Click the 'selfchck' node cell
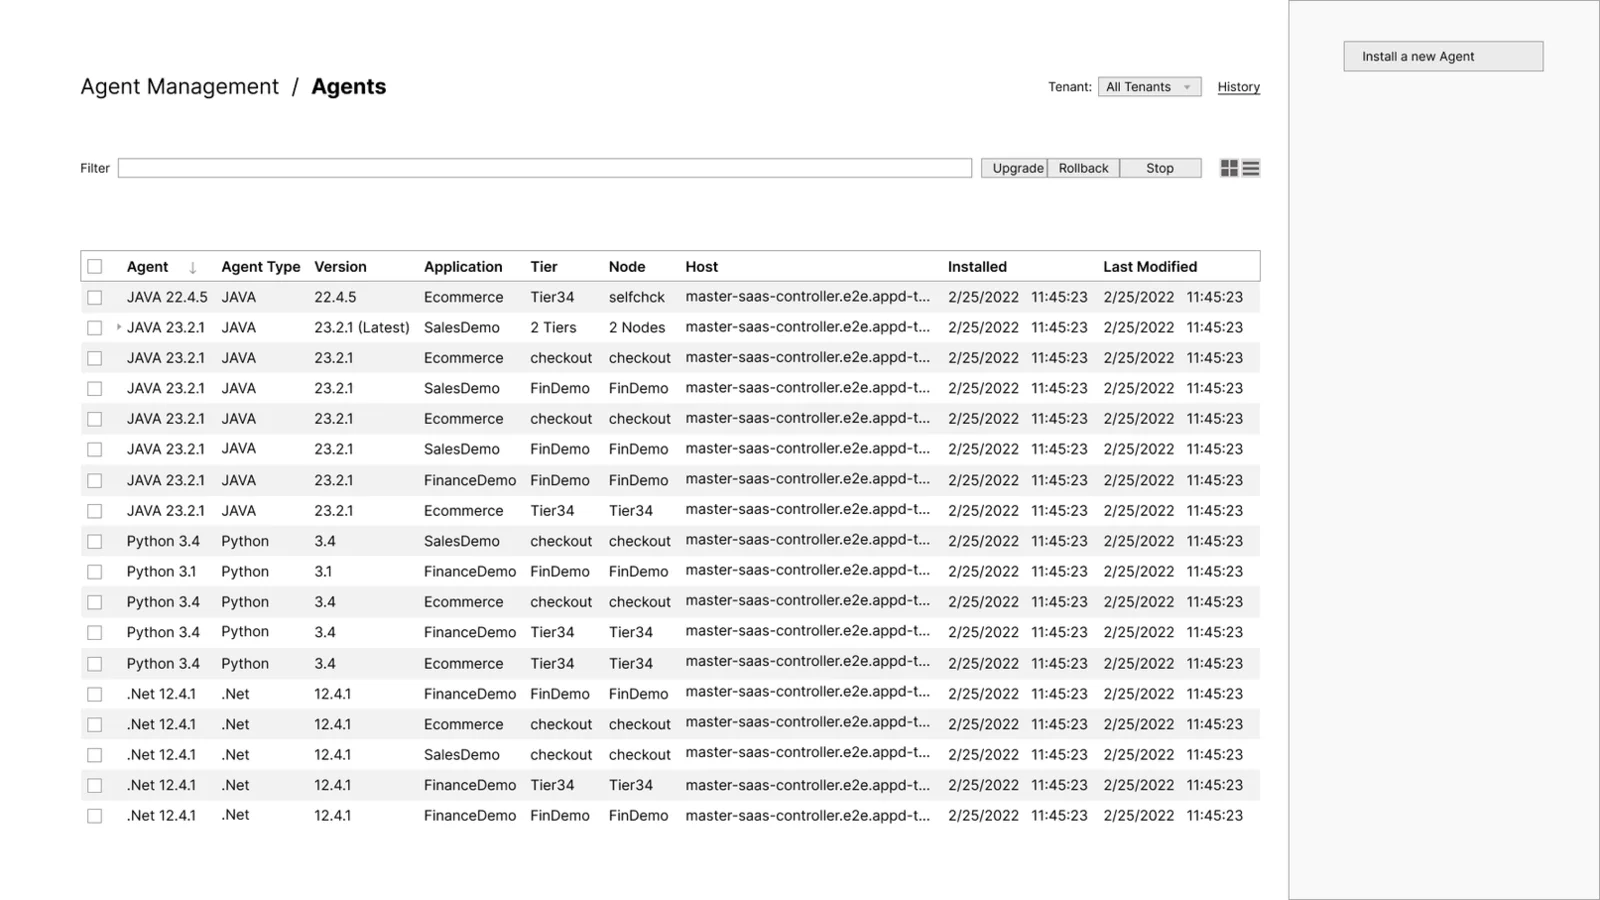The width and height of the screenshot is (1600, 900). pyautogui.click(x=637, y=297)
